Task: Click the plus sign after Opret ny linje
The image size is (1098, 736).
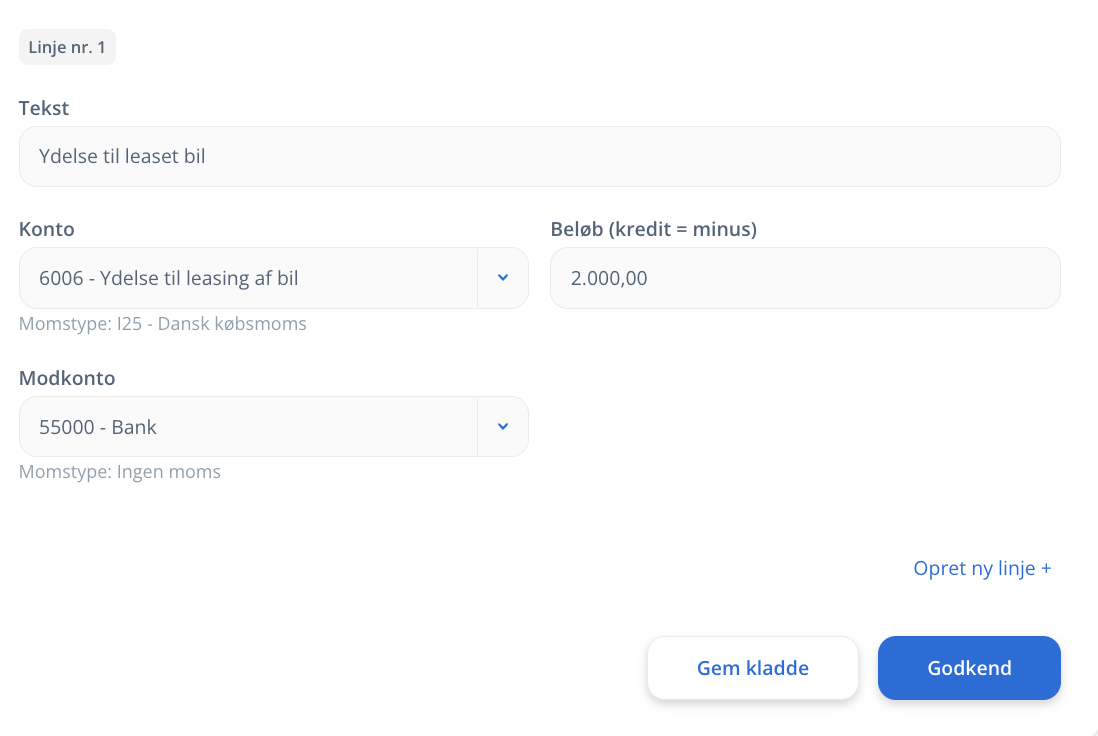Action: (x=1046, y=569)
